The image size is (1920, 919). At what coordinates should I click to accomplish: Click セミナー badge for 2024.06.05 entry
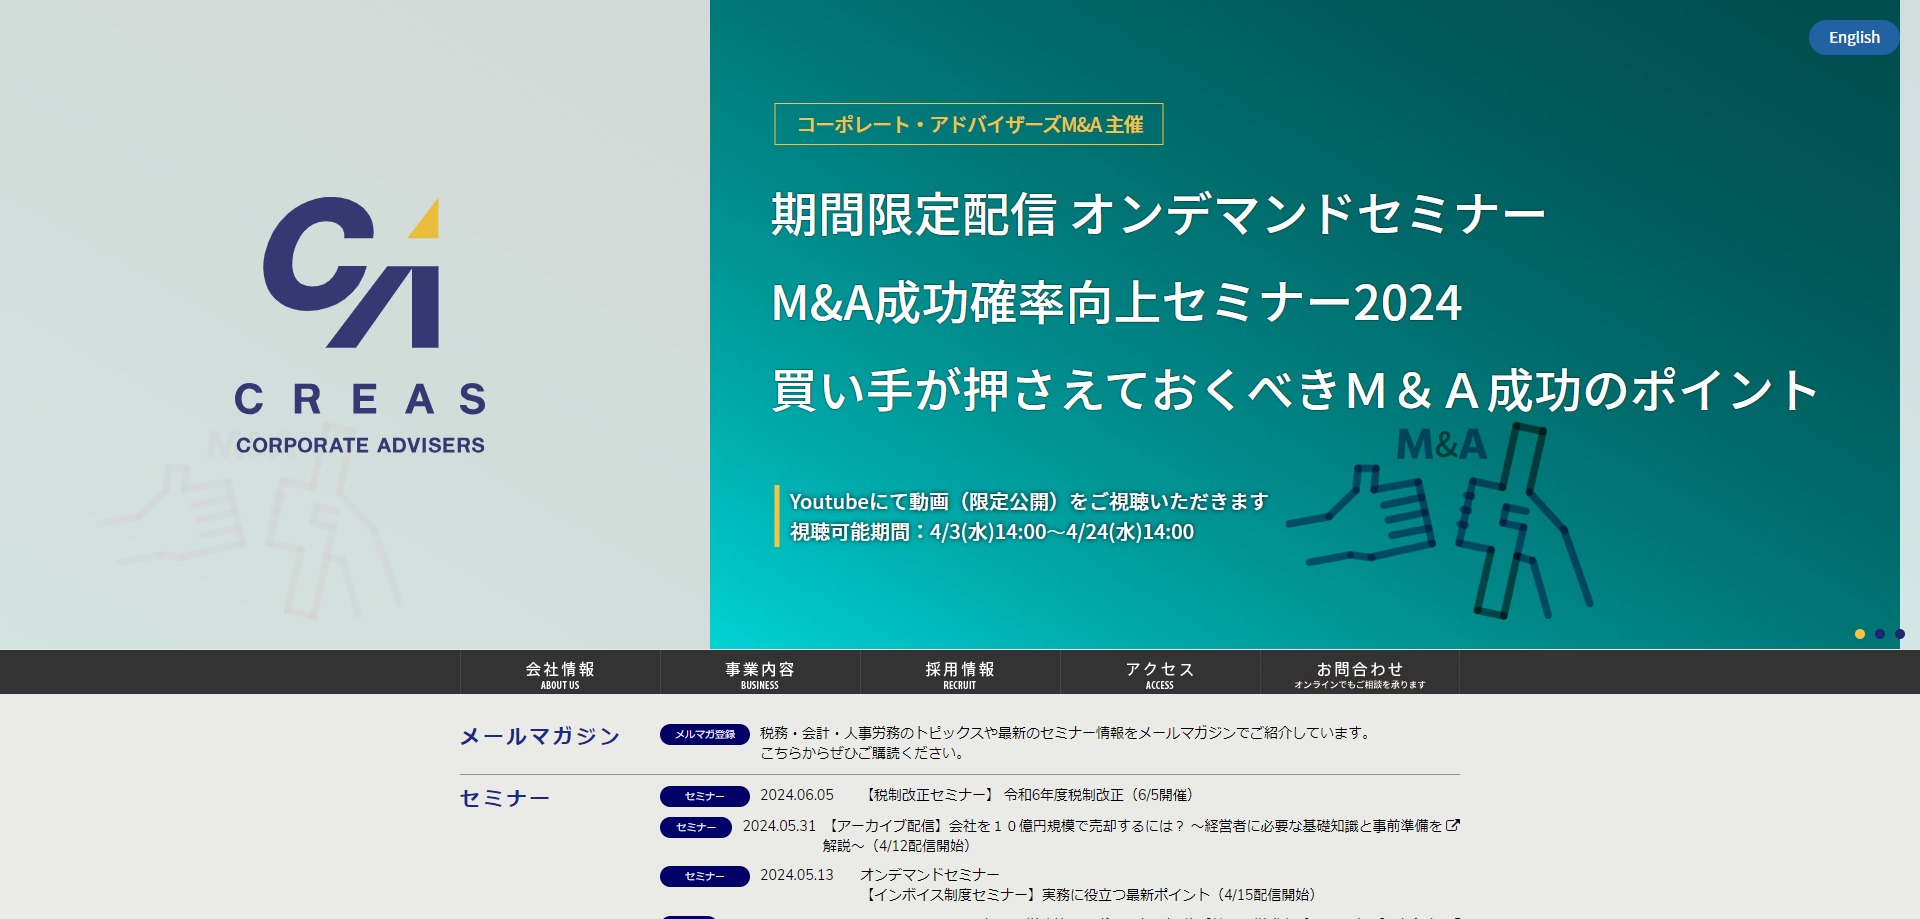coord(705,796)
